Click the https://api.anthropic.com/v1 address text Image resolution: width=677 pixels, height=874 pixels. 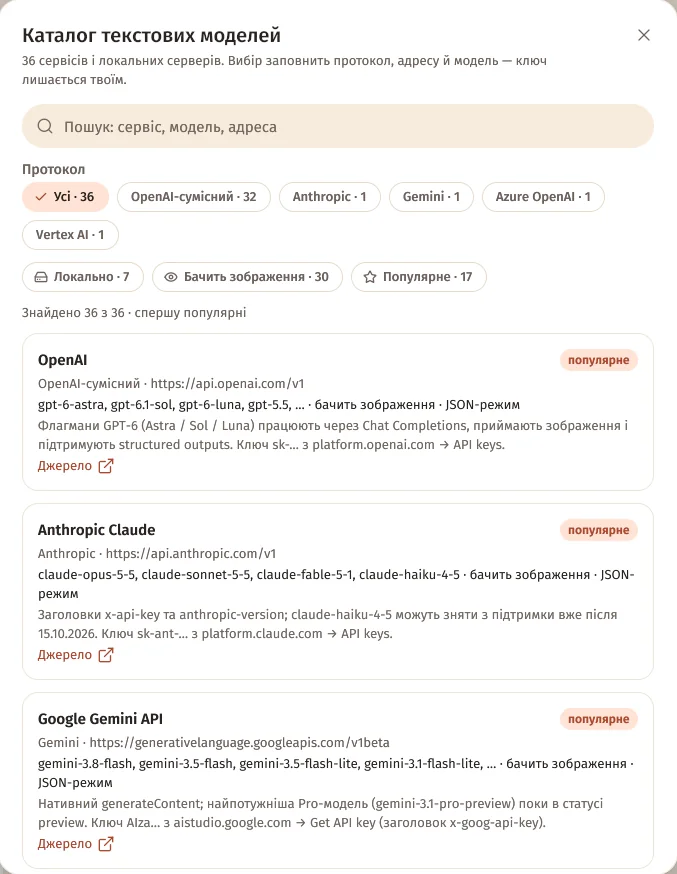point(191,553)
